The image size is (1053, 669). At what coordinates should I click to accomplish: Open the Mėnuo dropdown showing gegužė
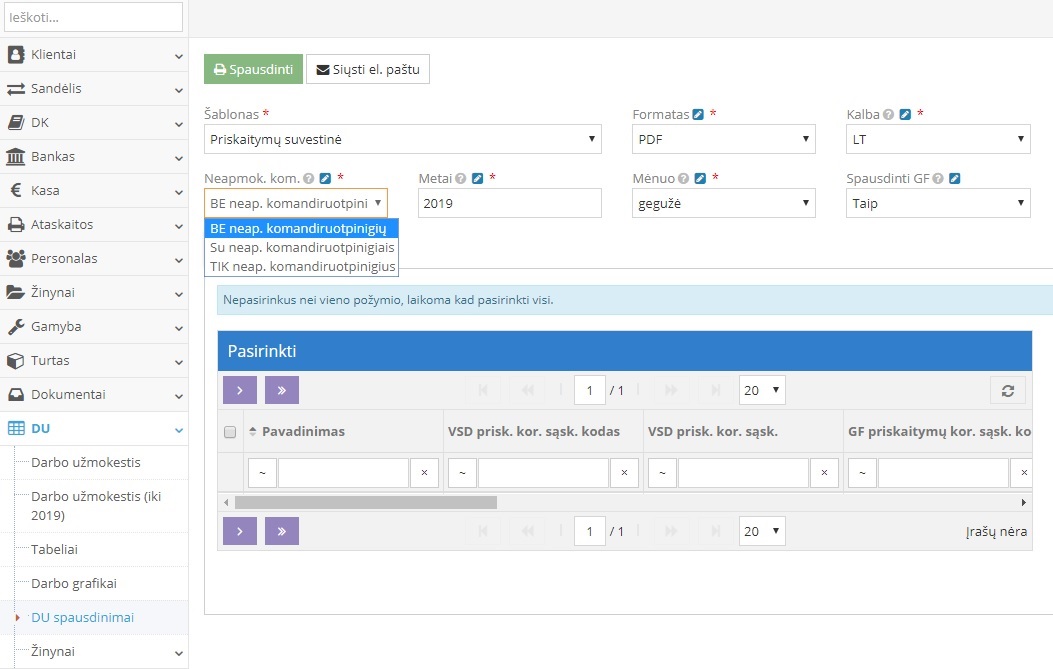click(x=724, y=203)
